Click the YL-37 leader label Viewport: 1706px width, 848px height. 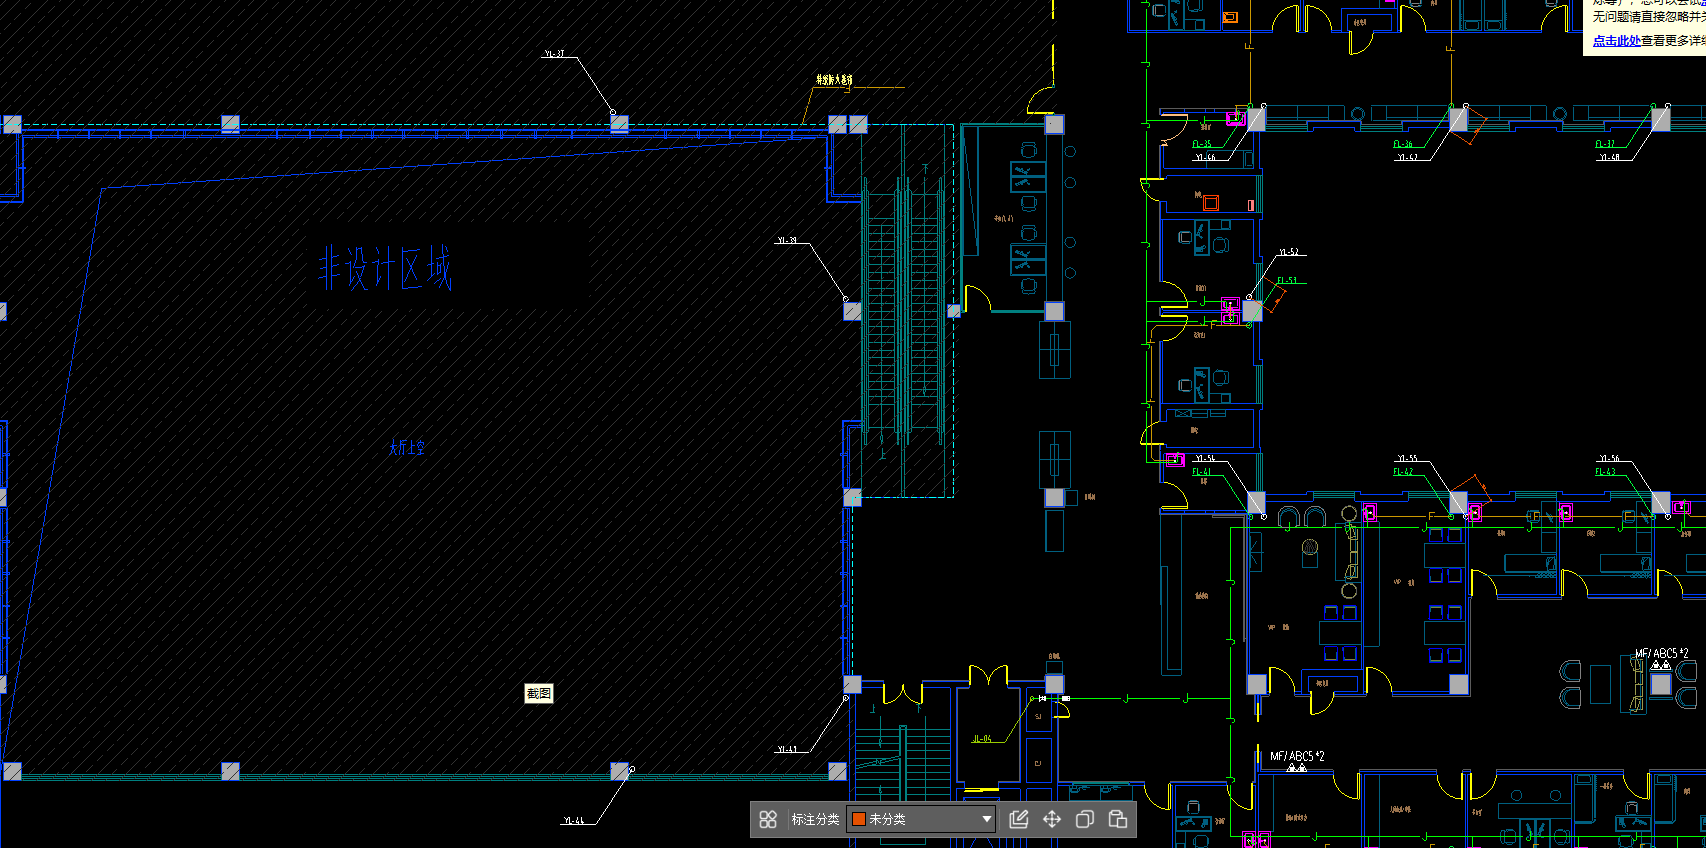point(554,54)
